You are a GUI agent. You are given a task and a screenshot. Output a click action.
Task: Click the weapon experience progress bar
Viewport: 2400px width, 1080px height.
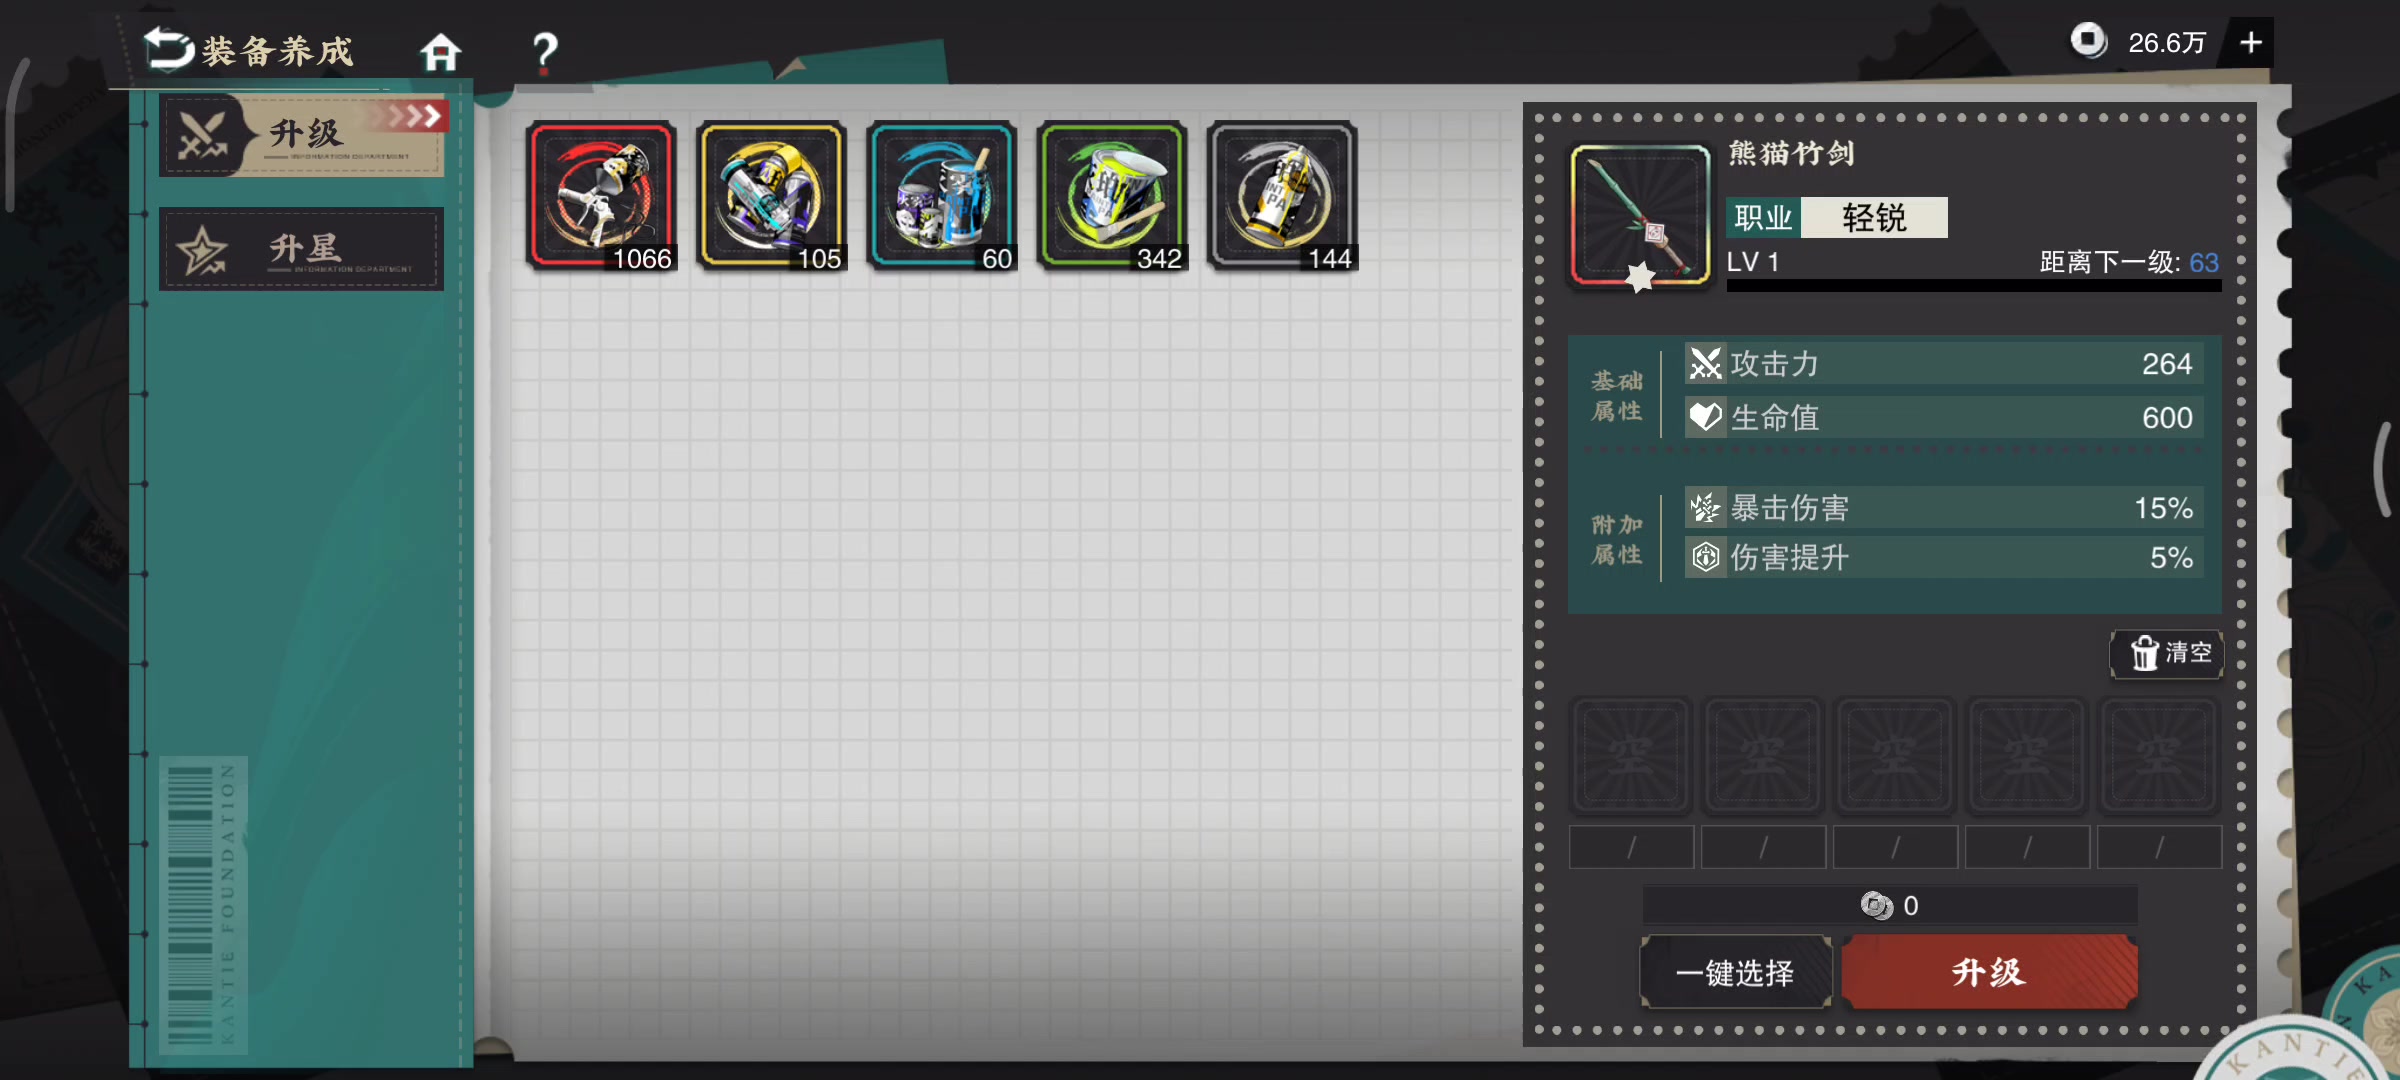[x=1974, y=286]
